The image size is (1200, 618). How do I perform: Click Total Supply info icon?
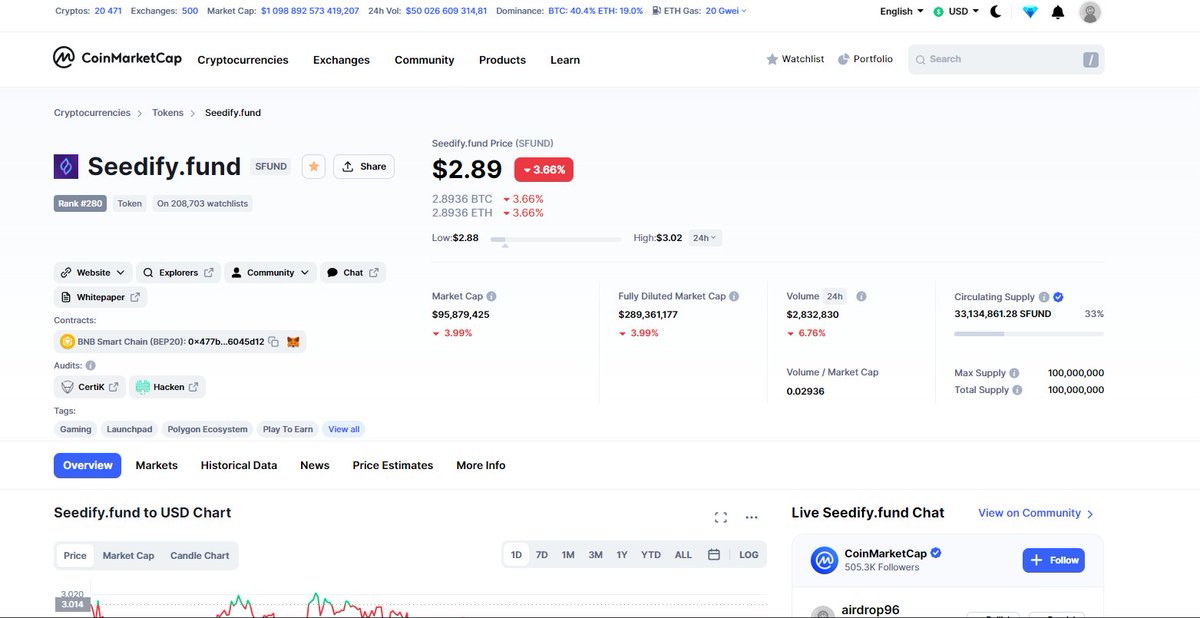pyautogui.click(x=1017, y=390)
